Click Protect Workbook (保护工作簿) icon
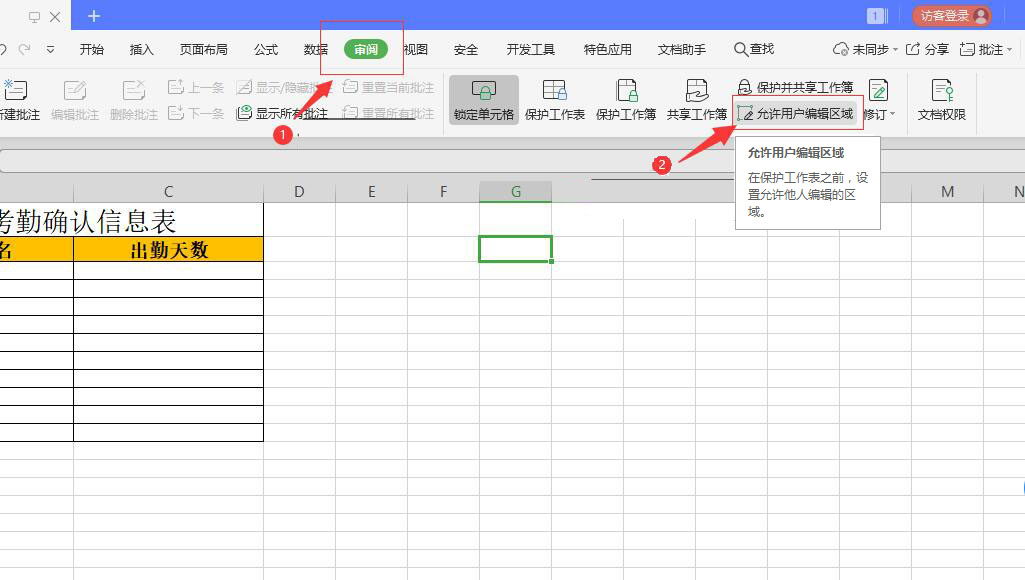1025x580 pixels. point(626,90)
